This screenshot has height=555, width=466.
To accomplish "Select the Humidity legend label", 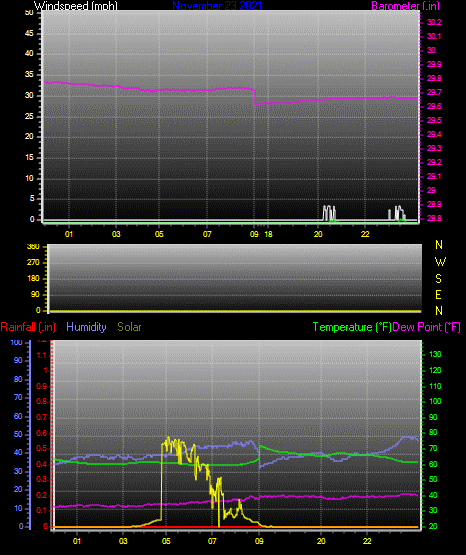I will click(86, 327).
